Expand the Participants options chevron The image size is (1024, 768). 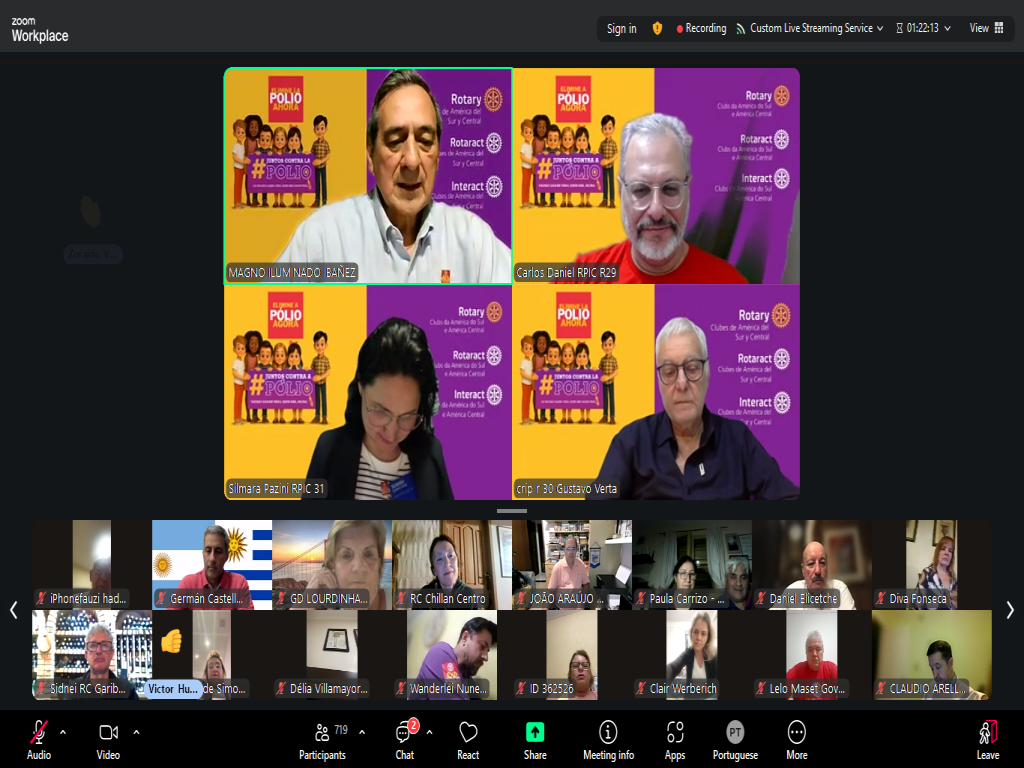(362, 731)
